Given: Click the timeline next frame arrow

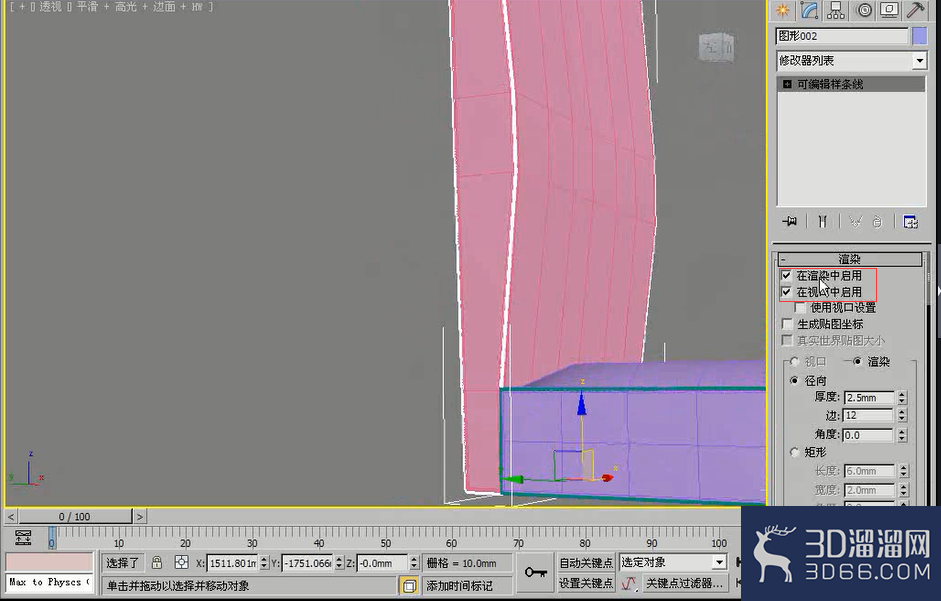Looking at the screenshot, I should pos(139,516).
